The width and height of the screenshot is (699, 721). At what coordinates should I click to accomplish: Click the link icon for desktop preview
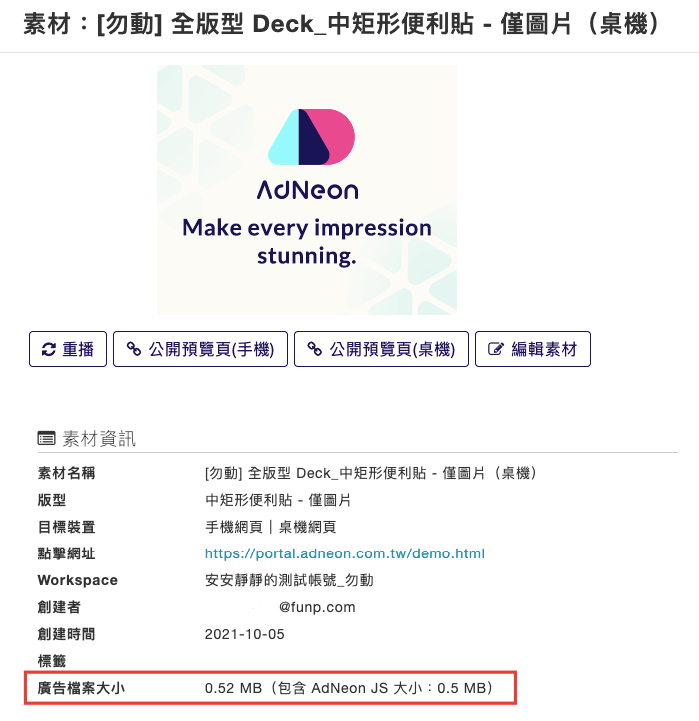tap(315, 349)
